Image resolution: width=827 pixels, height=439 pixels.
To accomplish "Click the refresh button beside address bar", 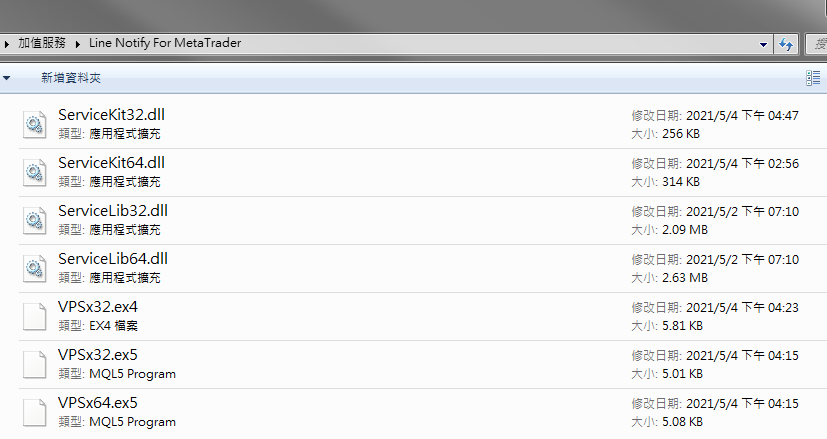I will 786,44.
